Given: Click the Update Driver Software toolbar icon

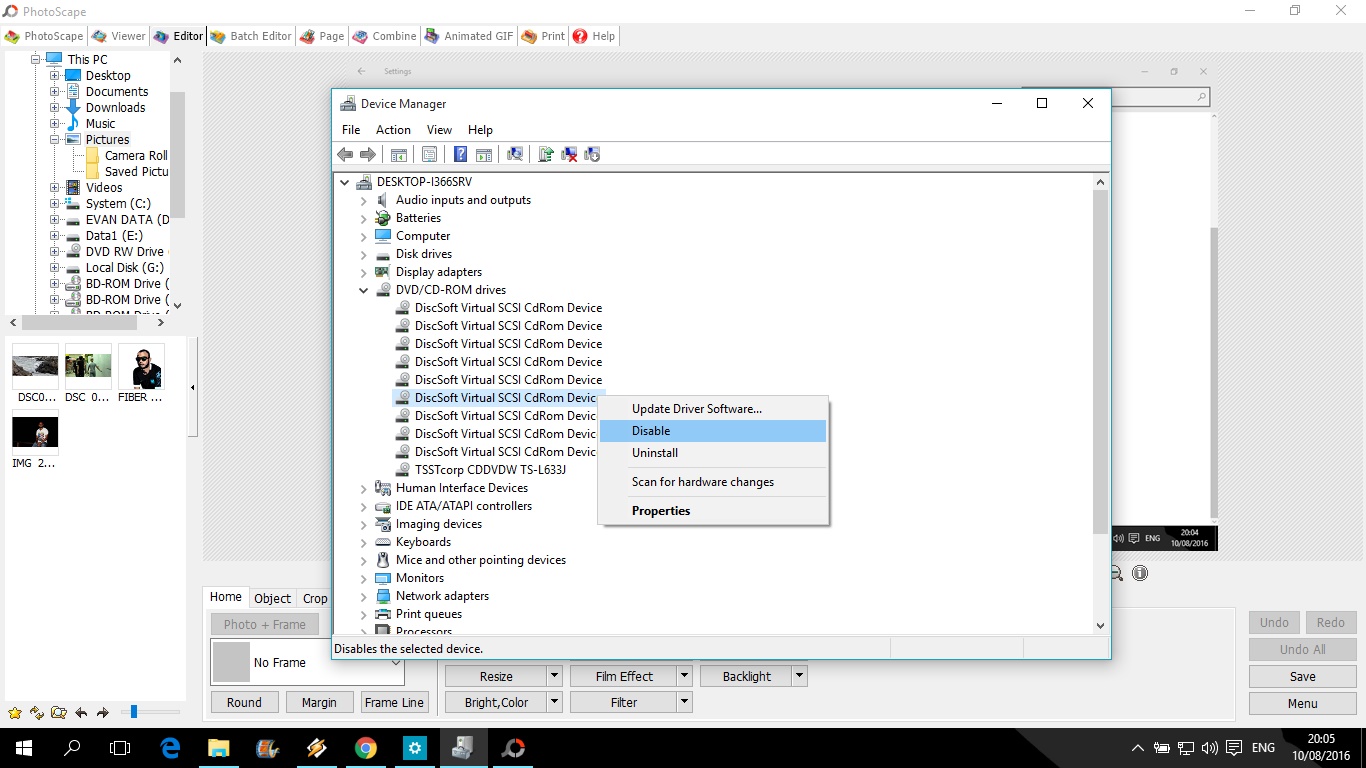Looking at the screenshot, I should (544, 154).
